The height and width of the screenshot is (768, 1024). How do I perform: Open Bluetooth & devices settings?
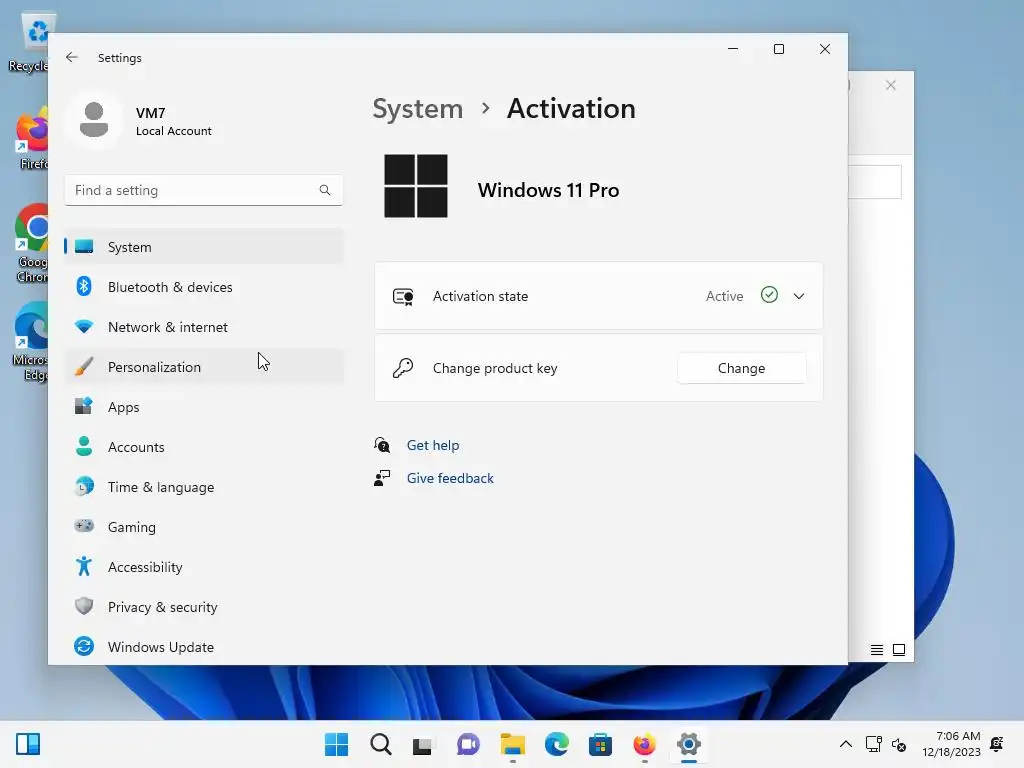pos(204,287)
